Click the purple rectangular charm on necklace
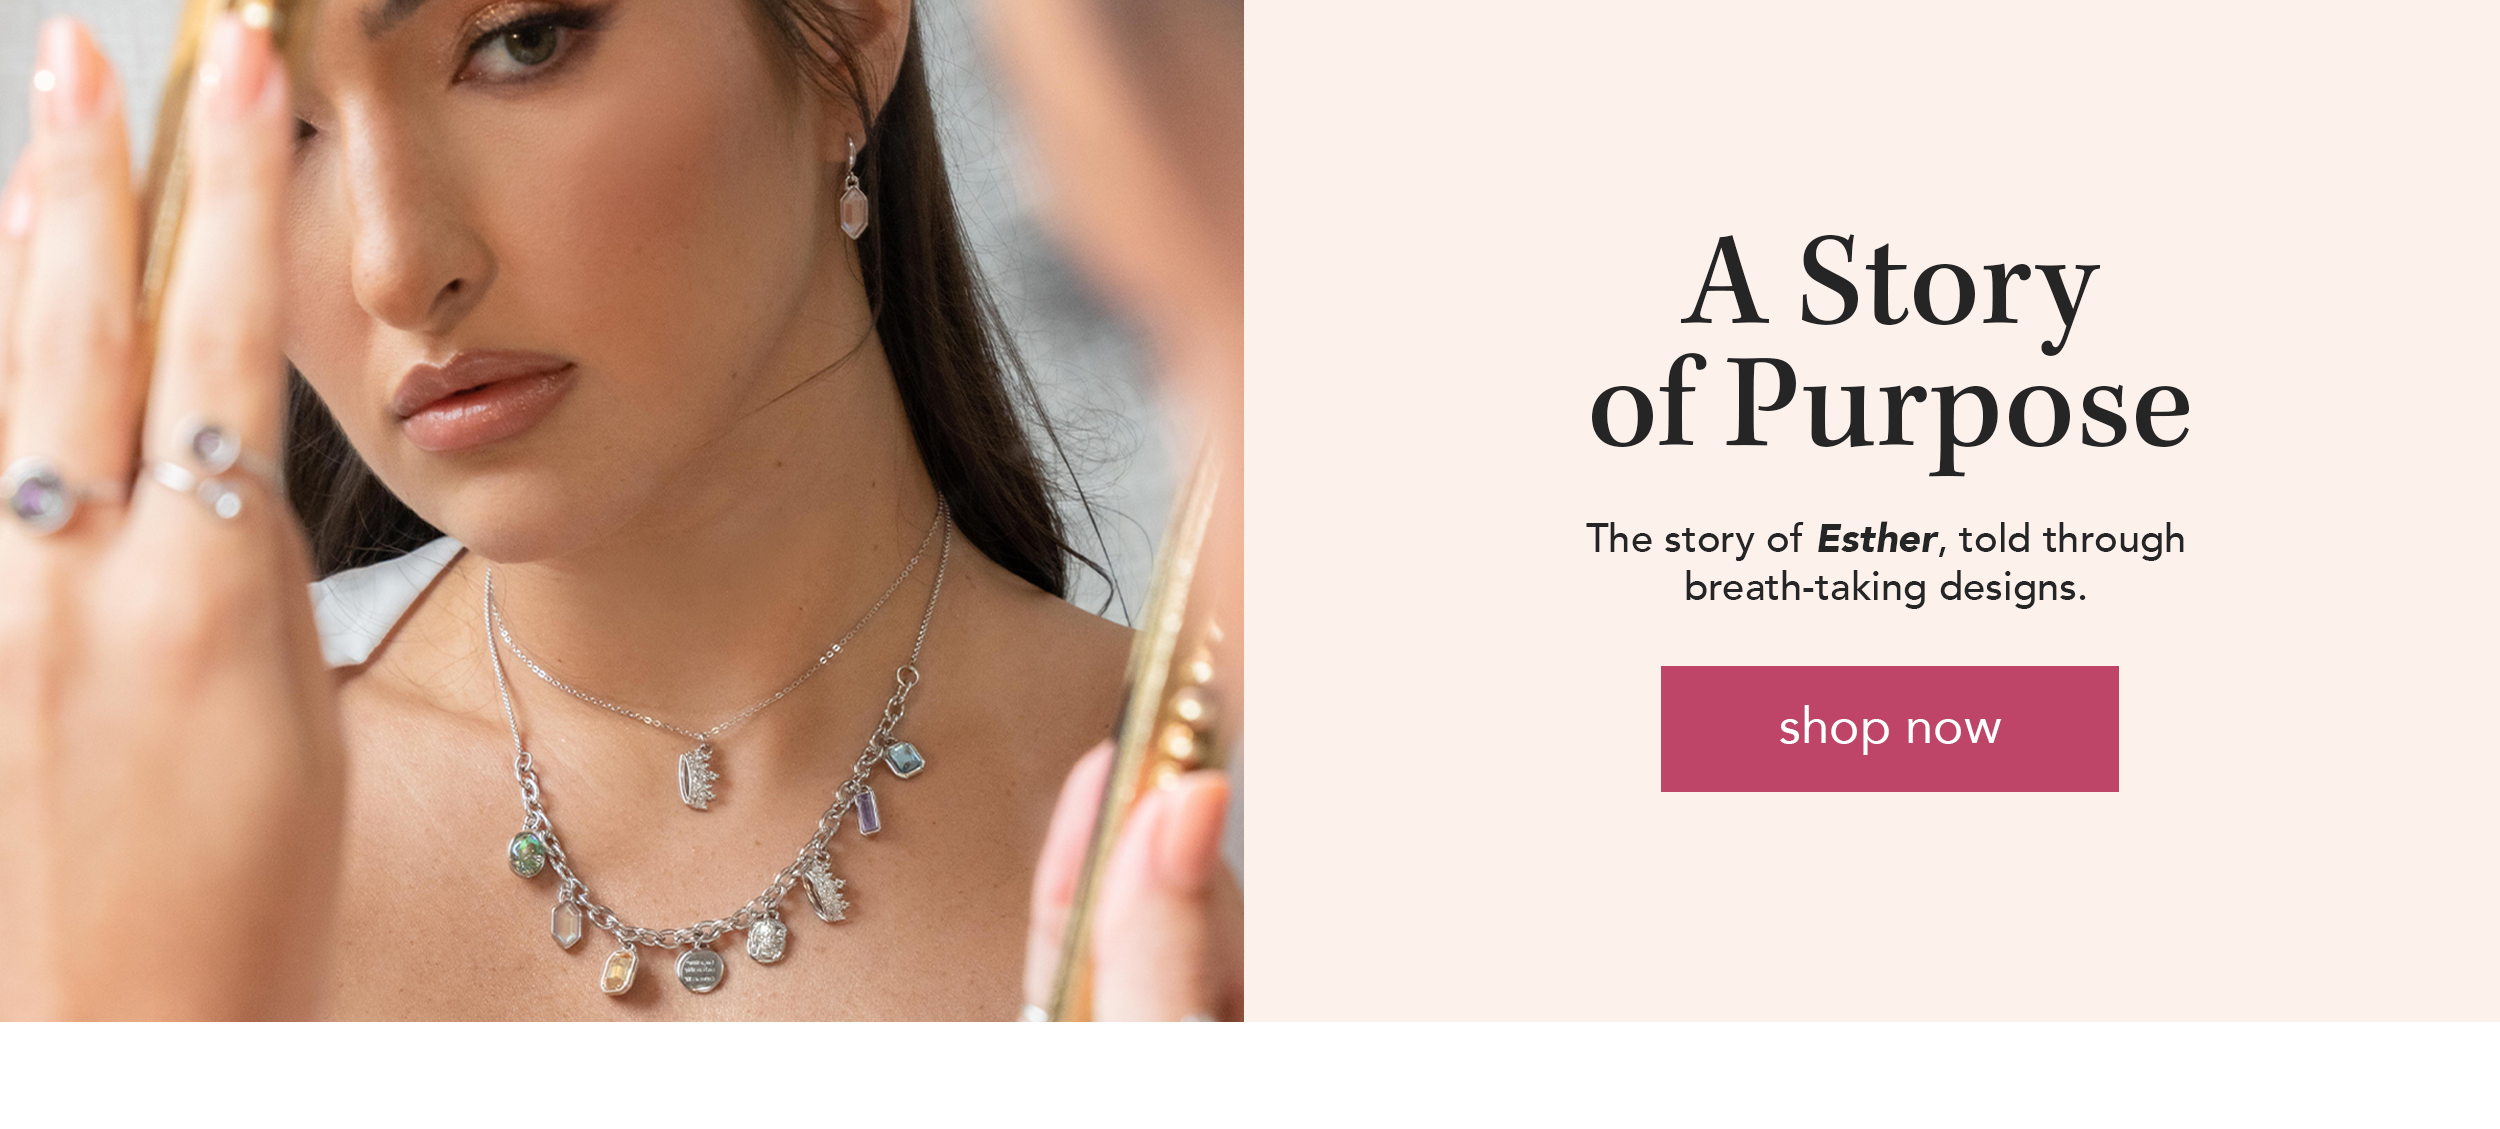The width and height of the screenshot is (2500, 1129). pos(867,811)
